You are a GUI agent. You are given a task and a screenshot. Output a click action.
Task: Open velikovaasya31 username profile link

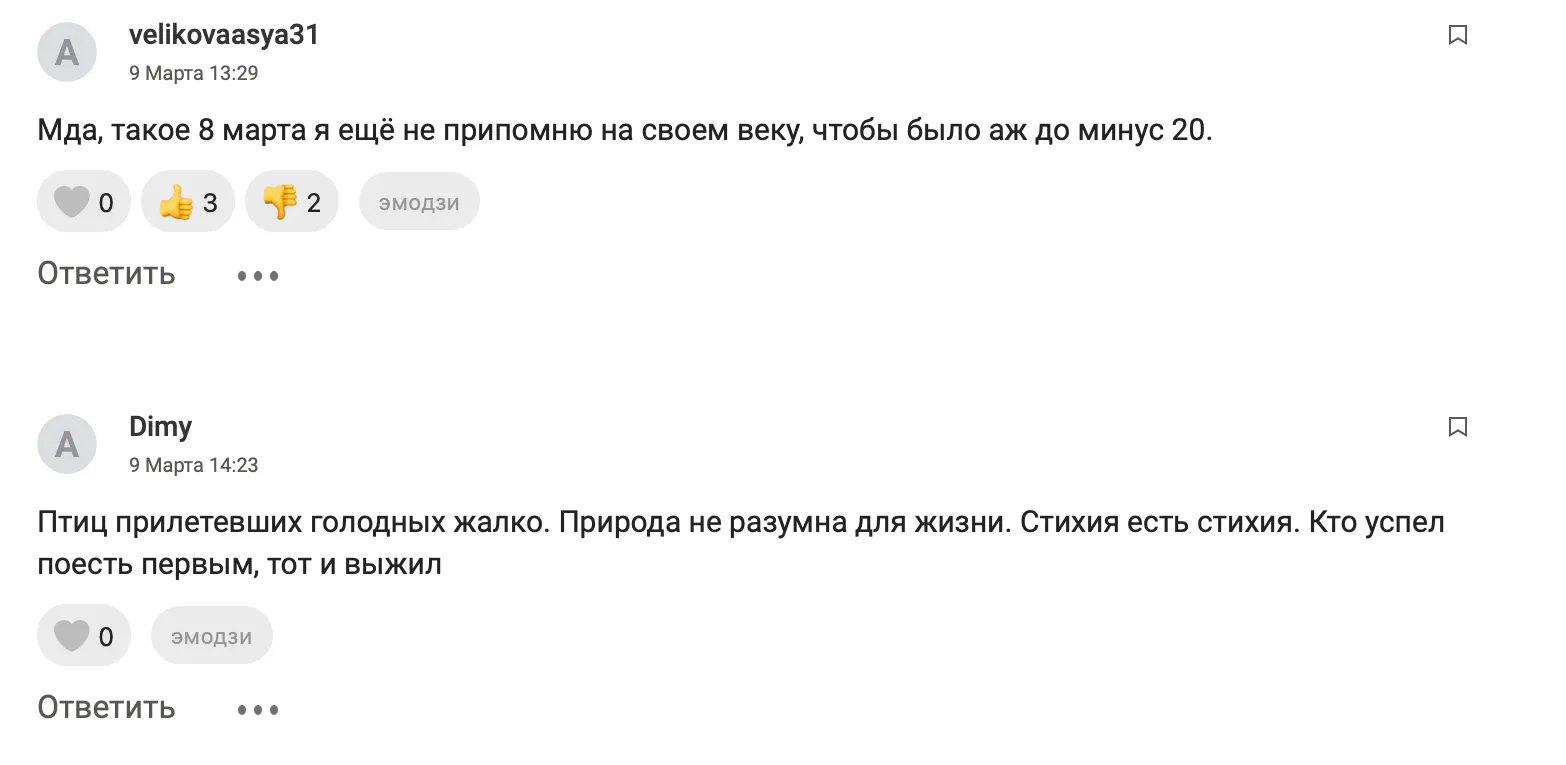coord(224,35)
